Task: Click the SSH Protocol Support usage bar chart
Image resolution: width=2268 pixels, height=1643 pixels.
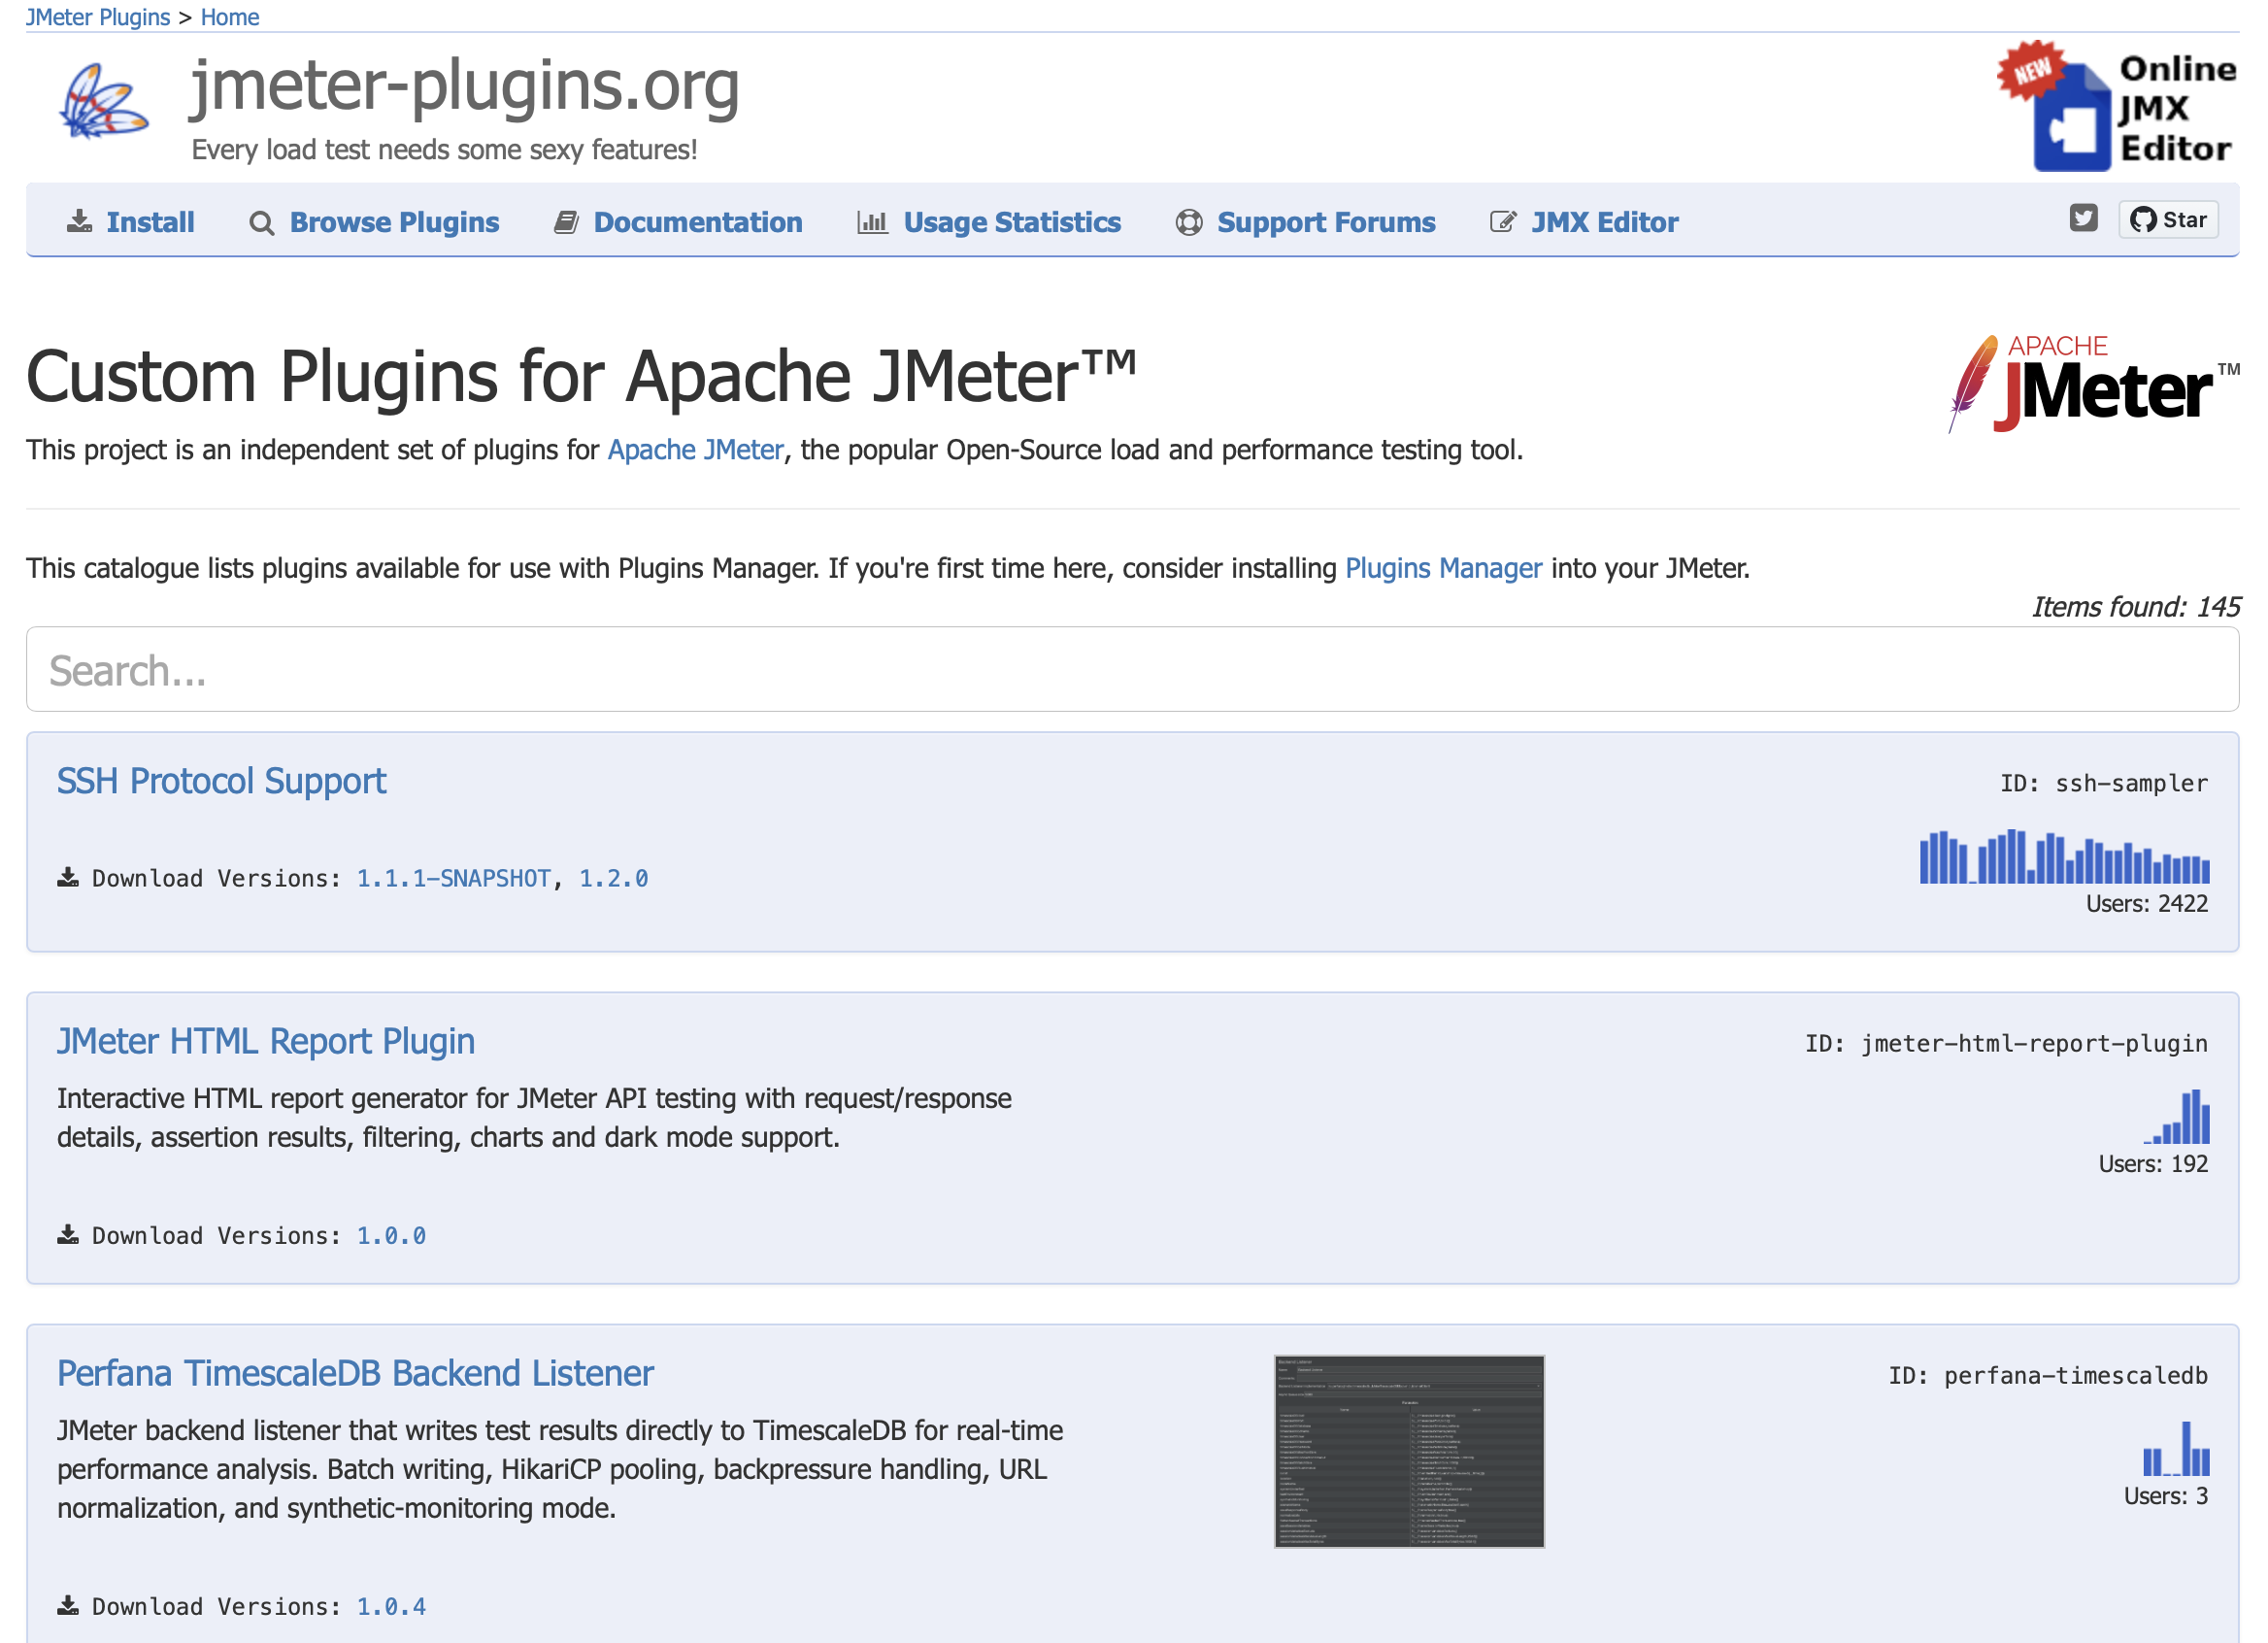Action: click(x=2064, y=857)
